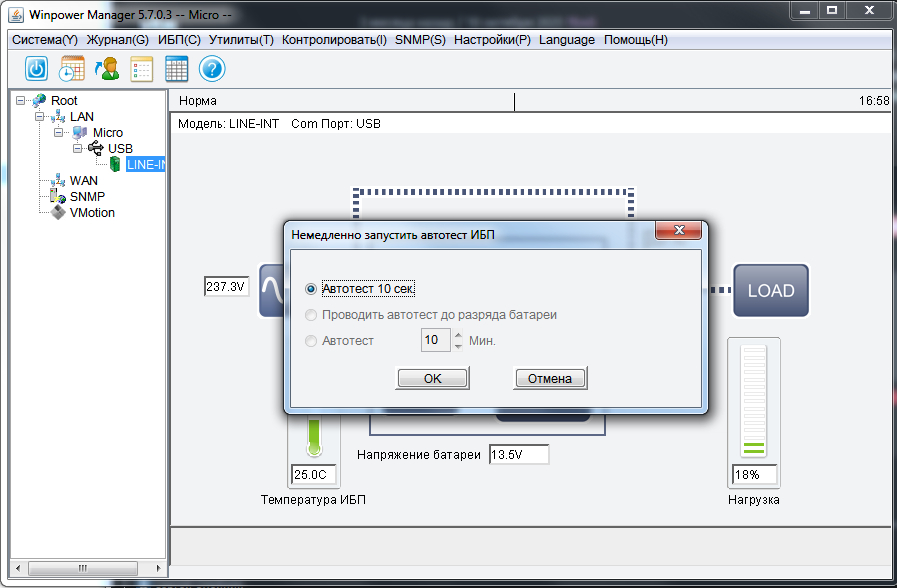Open the Утилиты(T) menu
Viewport: 897px width, 588px height.
point(241,40)
